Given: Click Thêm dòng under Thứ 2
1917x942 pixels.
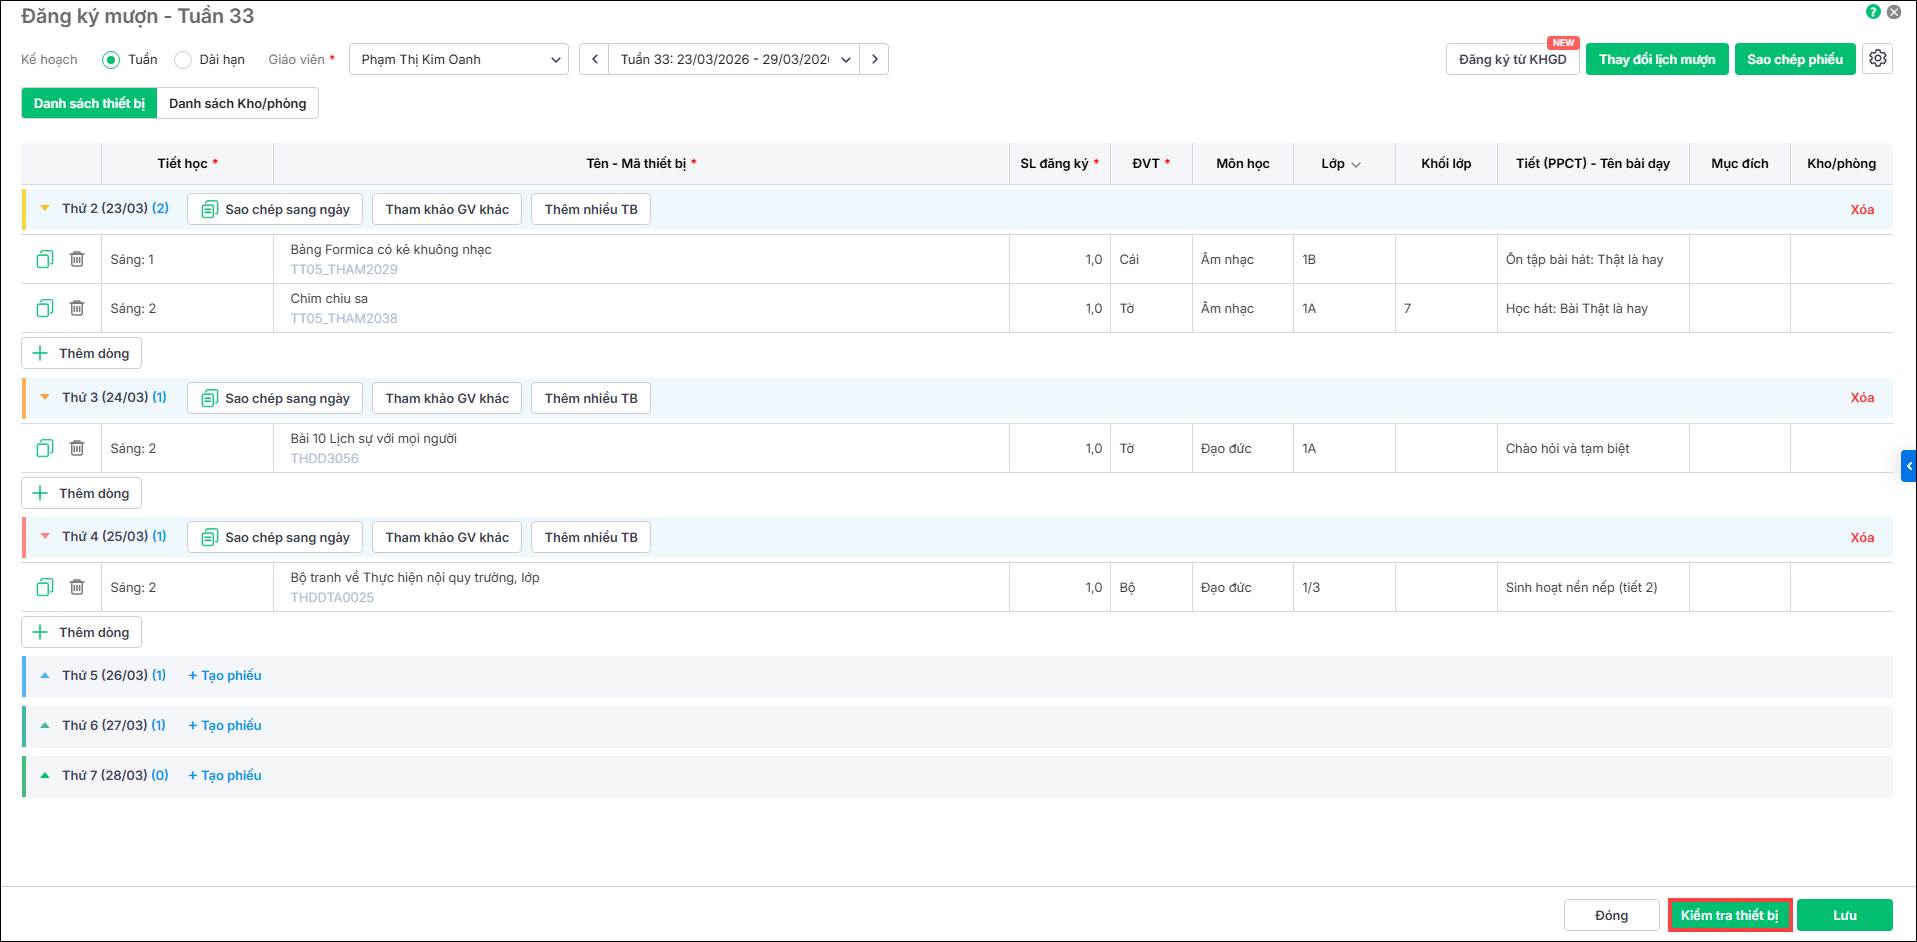Looking at the screenshot, I should (82, 353).
